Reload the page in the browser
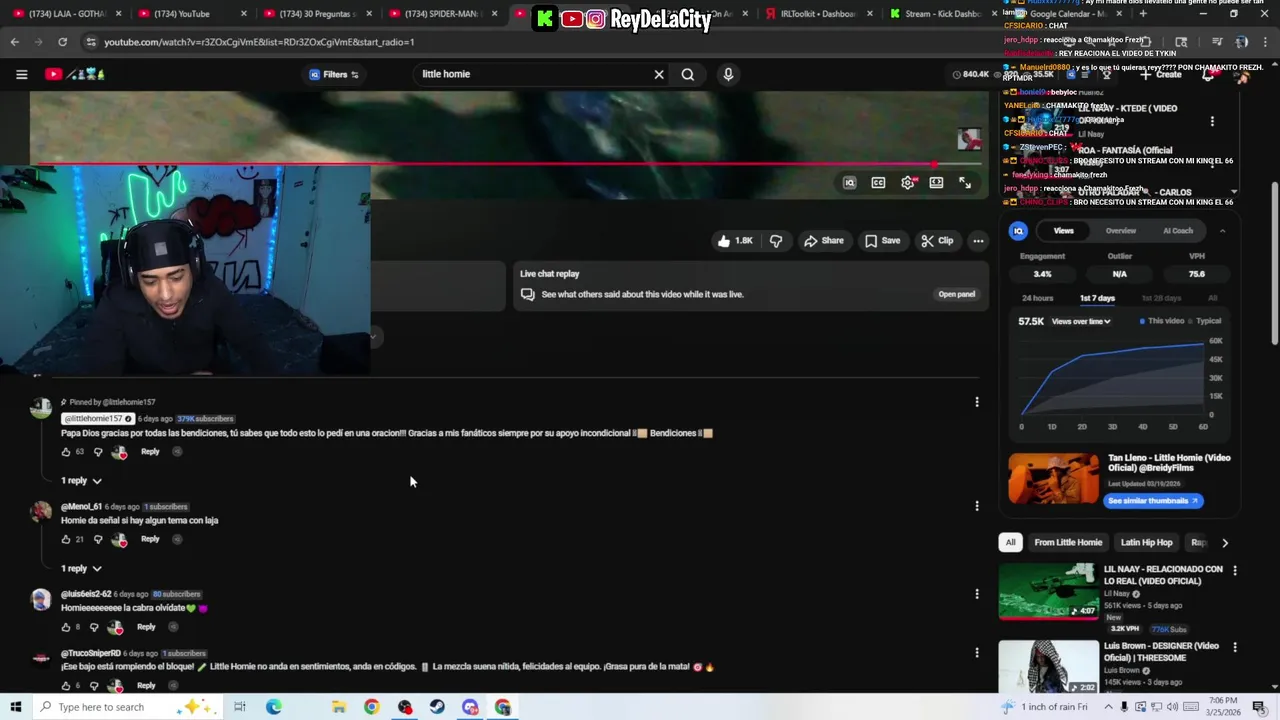Screen dimensions: 1280x720 [62, 42]
